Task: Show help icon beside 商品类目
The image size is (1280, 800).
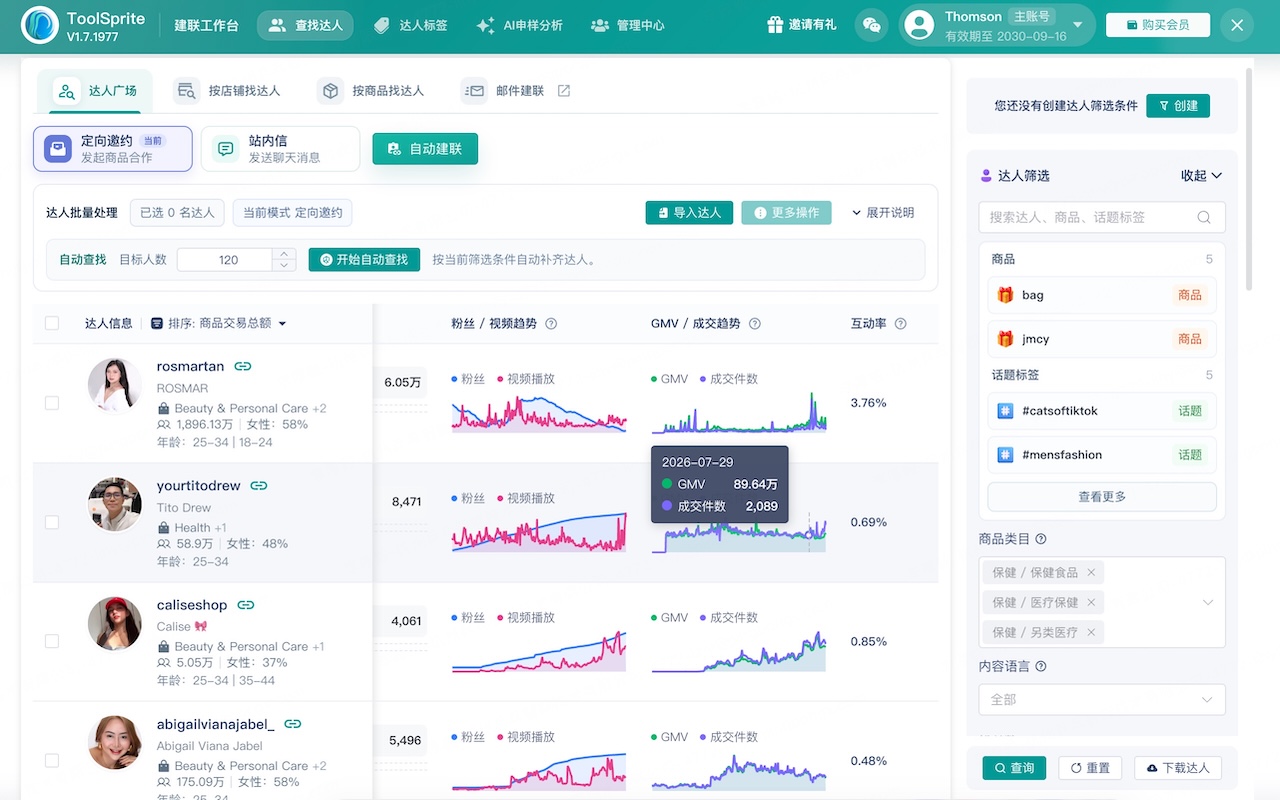Action: tap(1041, 539)
